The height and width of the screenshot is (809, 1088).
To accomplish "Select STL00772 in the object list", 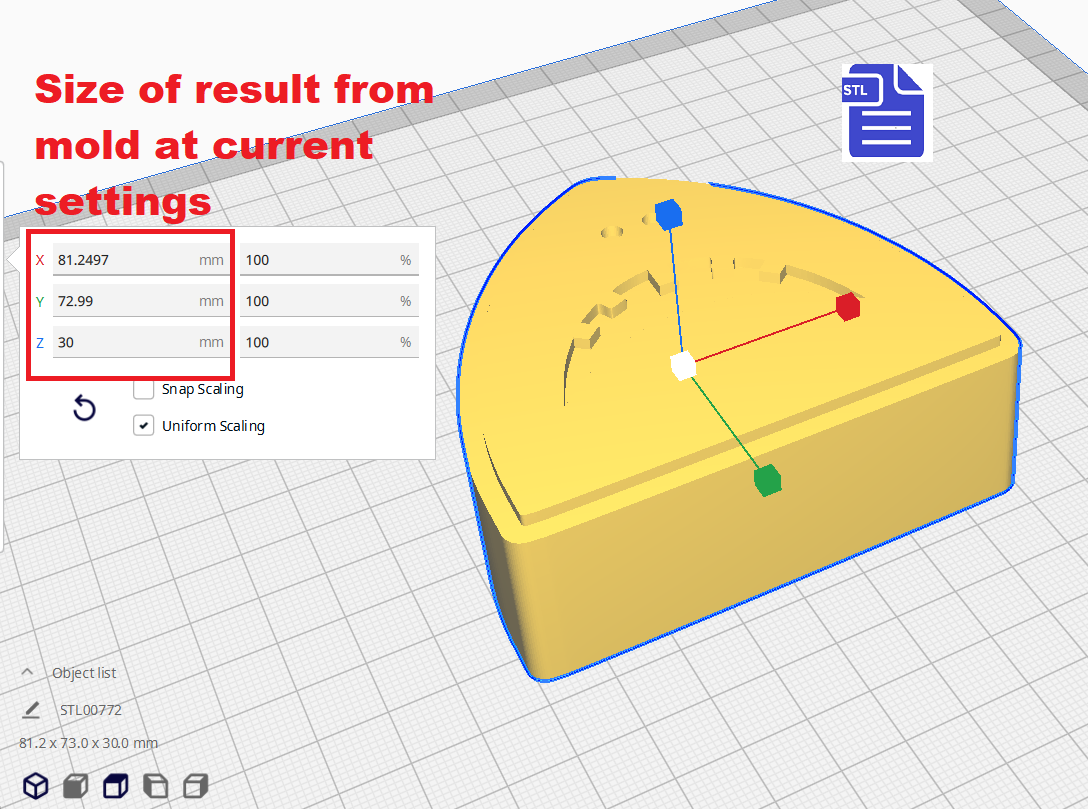I will pos(90,710).
